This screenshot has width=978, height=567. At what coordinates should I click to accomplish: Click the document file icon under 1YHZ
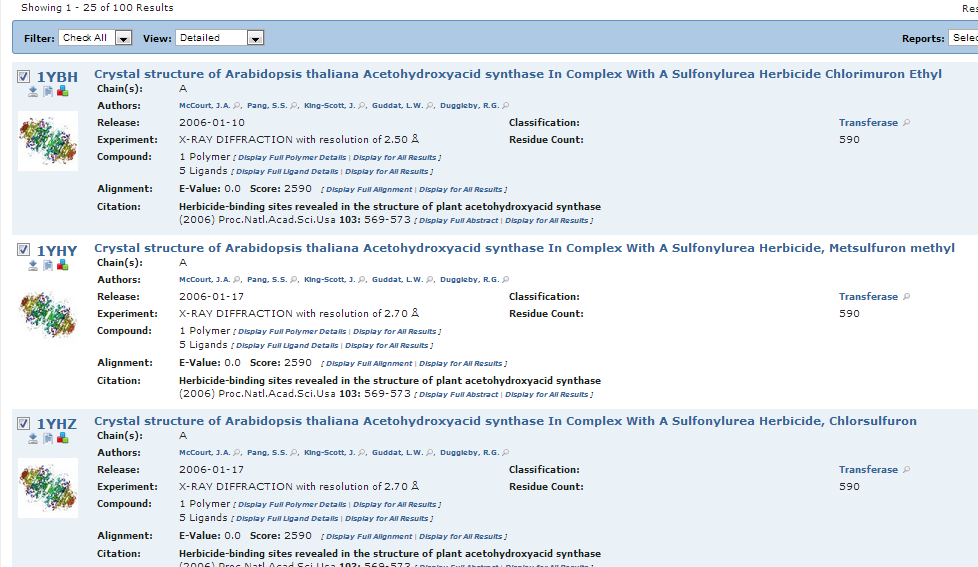[48, 439]
